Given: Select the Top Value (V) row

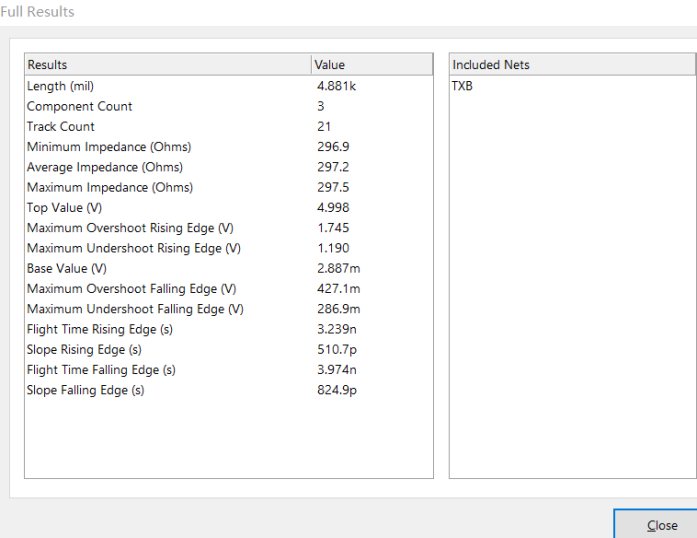Looking at the screenshot, I should pos(229,208).
